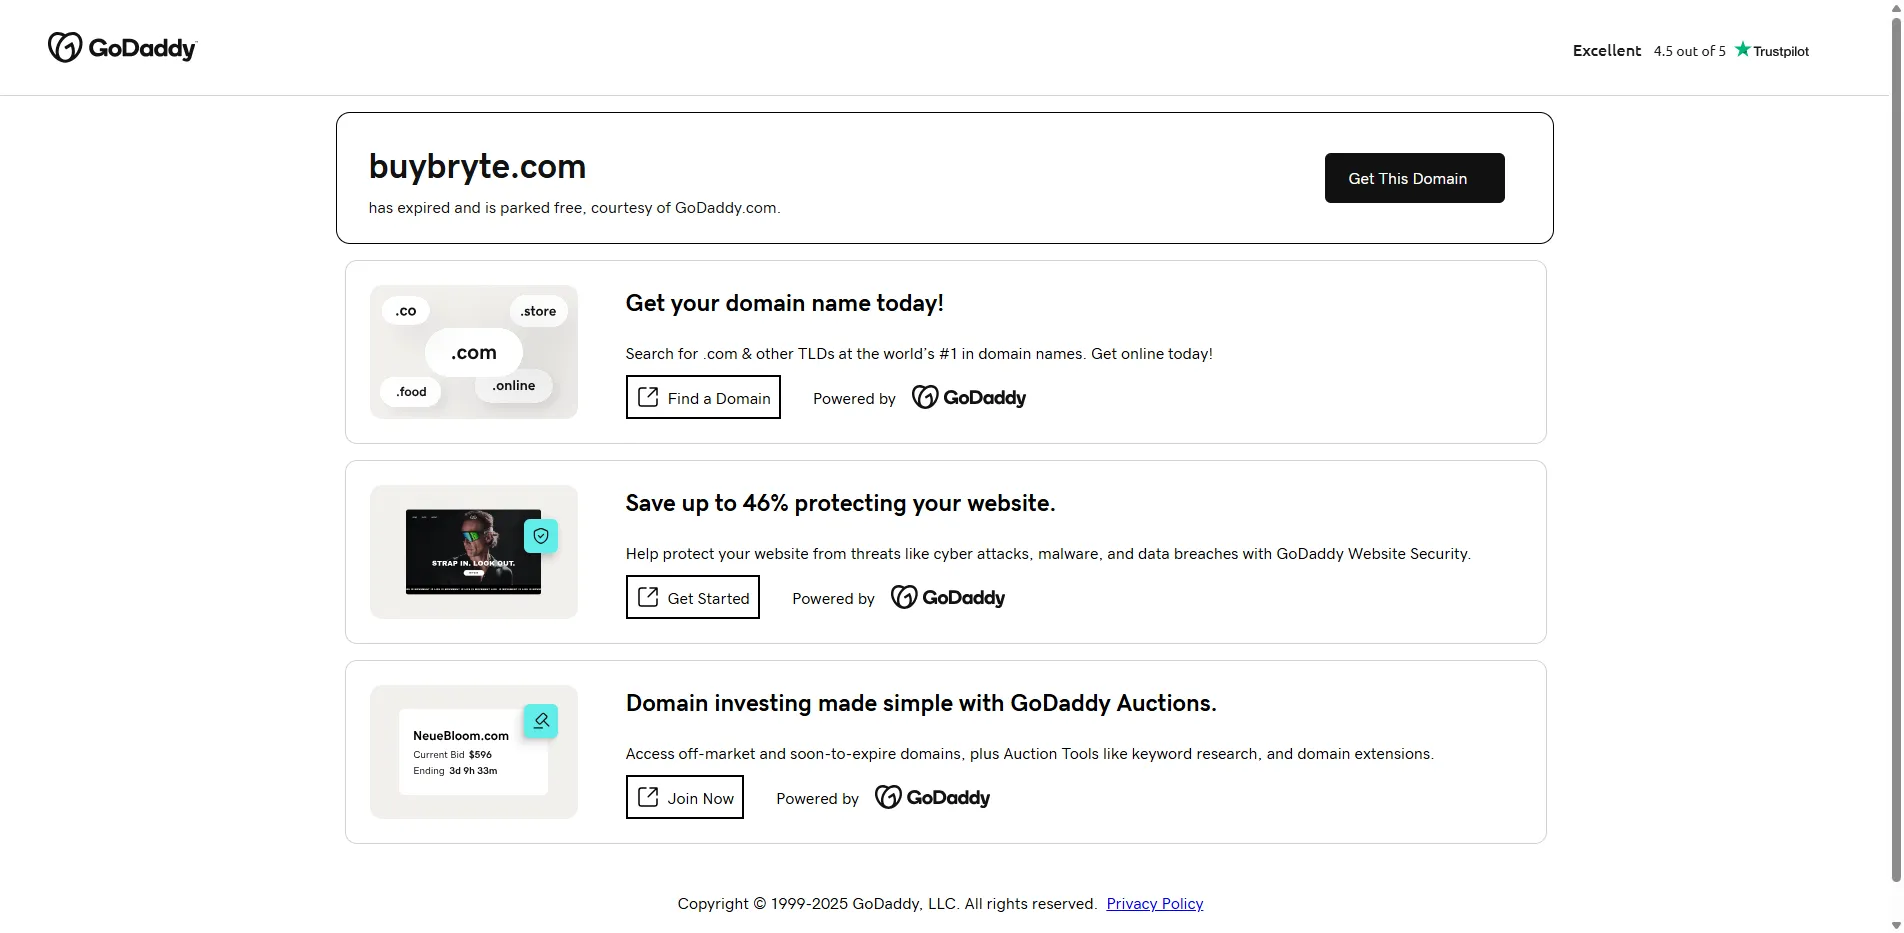Click the .store extension bubble
This screenshot has height=933, width=1904.
pyautogui.click(x=538, y=311)
